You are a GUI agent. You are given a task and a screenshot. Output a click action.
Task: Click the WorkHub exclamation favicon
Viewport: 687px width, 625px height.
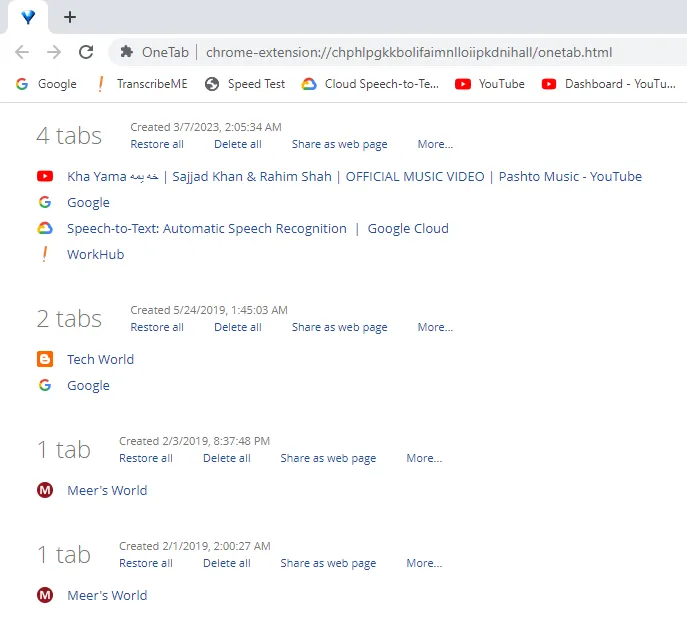[45, 254]
